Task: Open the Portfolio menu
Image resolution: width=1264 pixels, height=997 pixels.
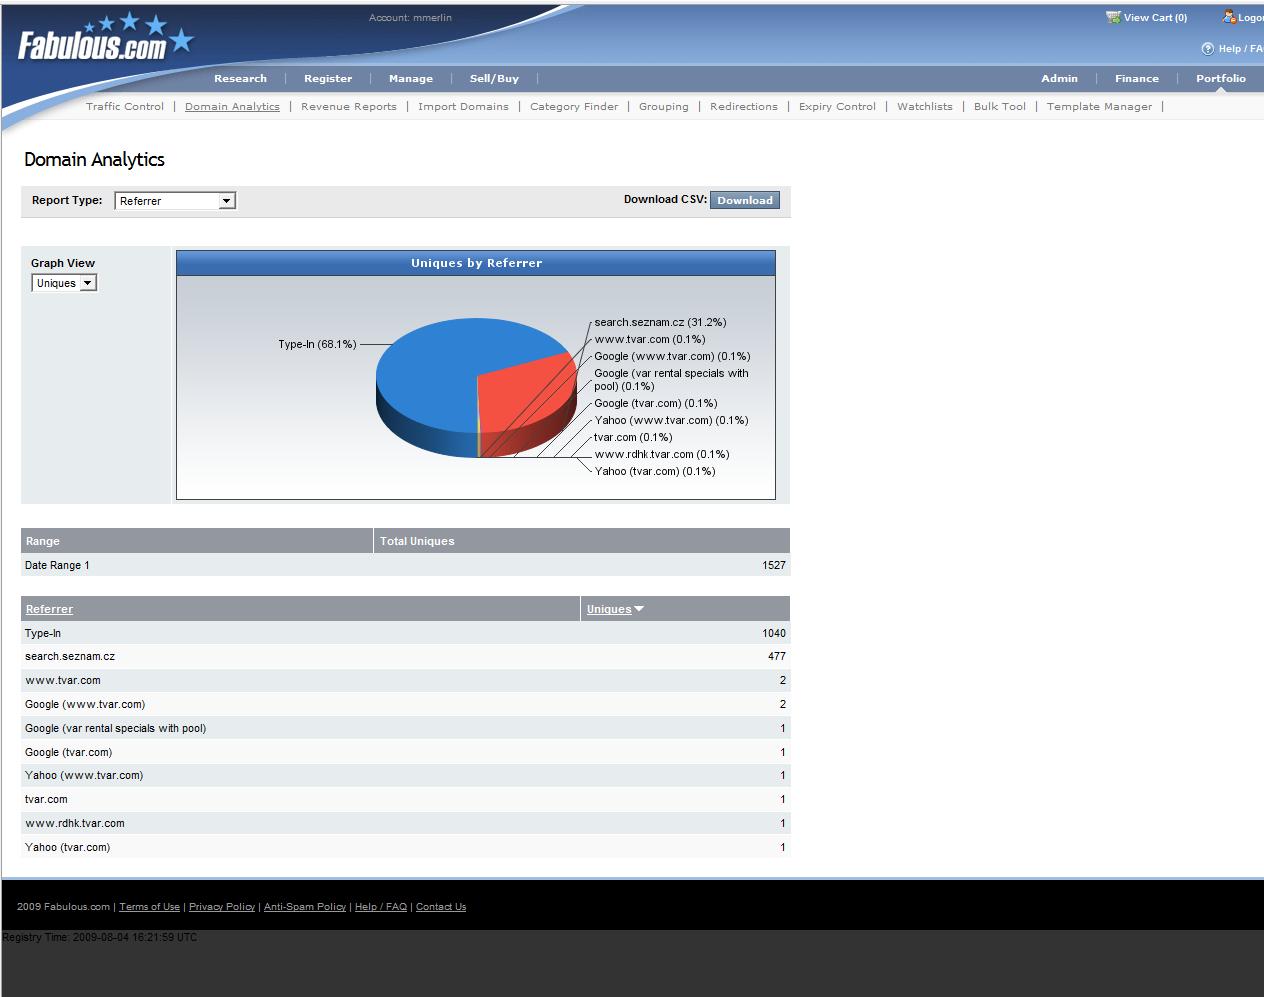Action: [x=1221, y=78]
